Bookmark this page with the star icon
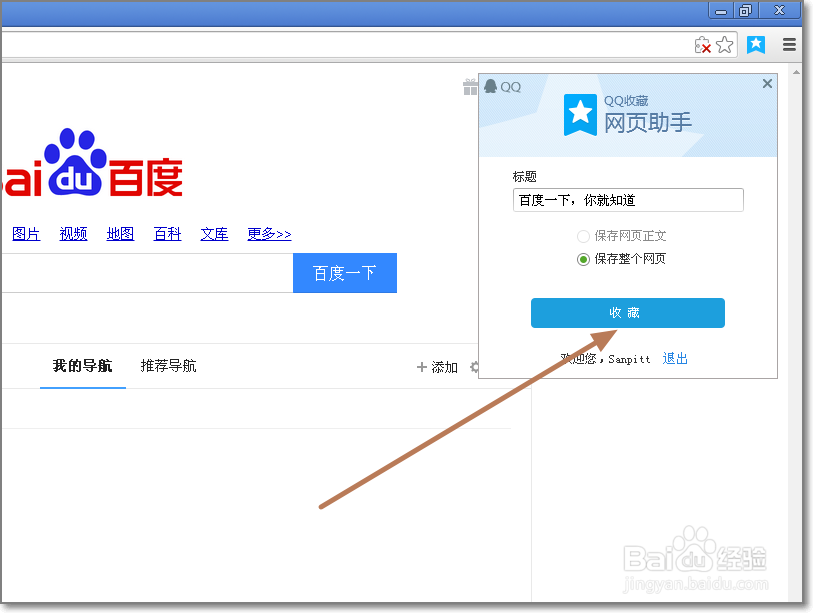The width and height of the screenshot is (813, 613). tap(724, 45)
